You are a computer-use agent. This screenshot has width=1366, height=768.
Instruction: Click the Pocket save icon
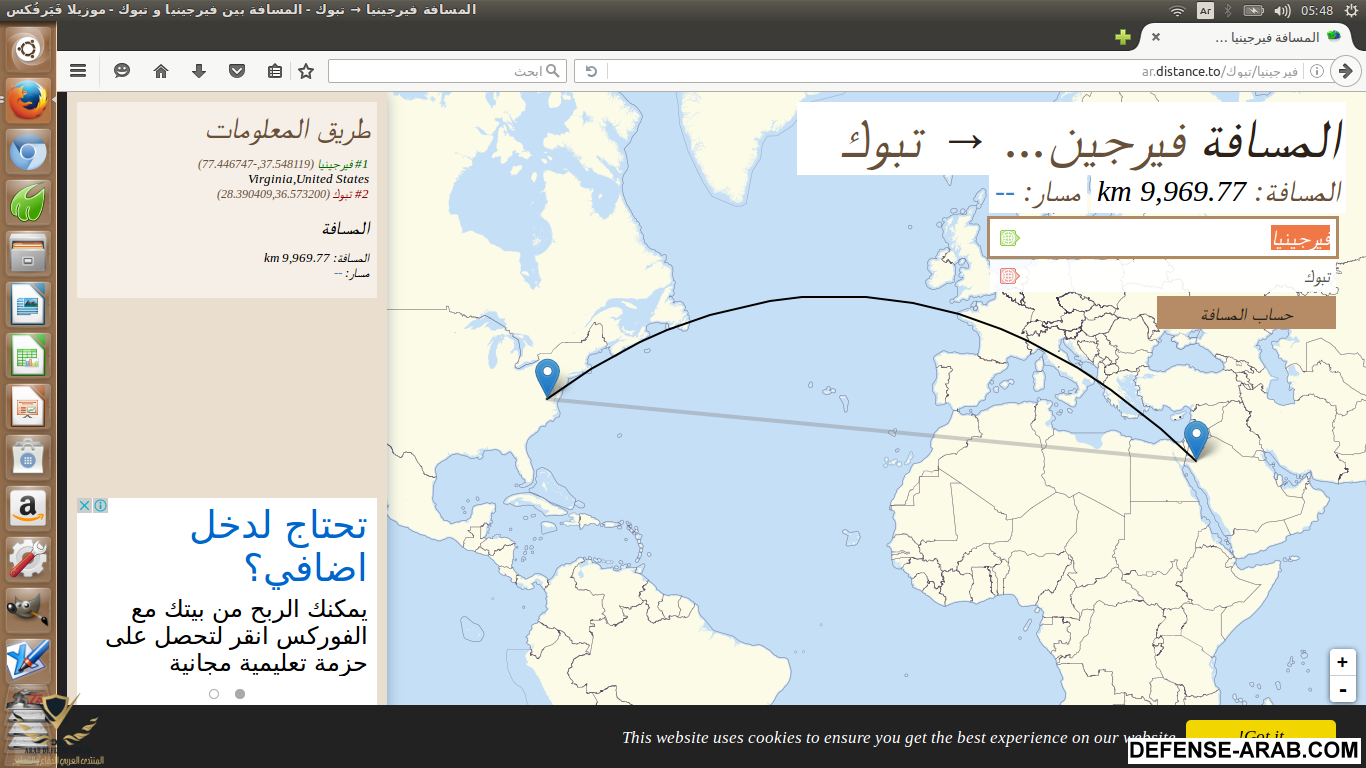(x=237, y=71)
